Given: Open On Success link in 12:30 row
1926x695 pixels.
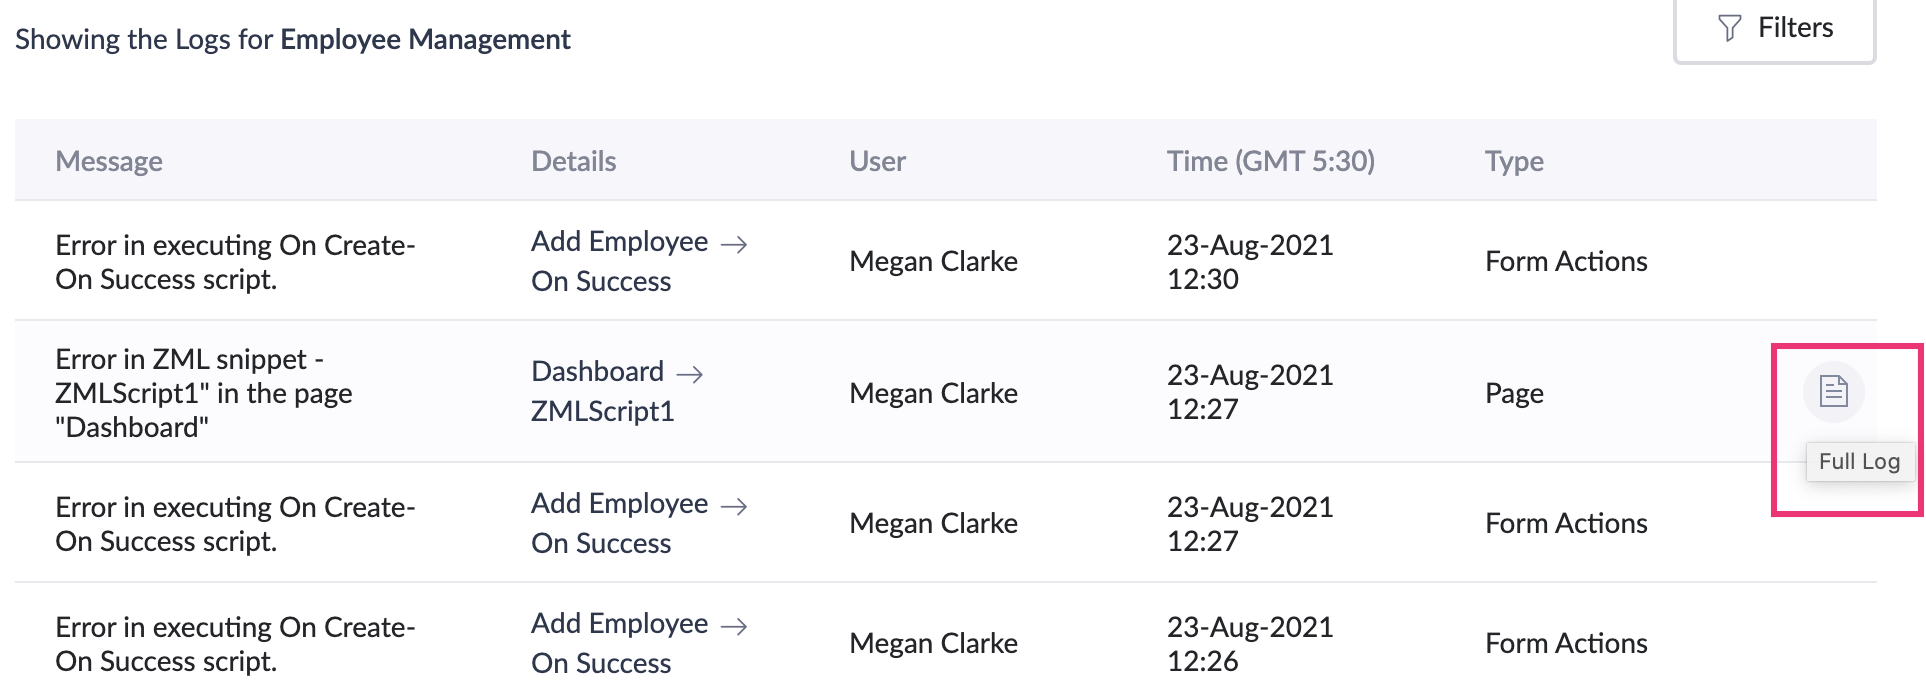Looking at the screenshot, I should point(601,281).
